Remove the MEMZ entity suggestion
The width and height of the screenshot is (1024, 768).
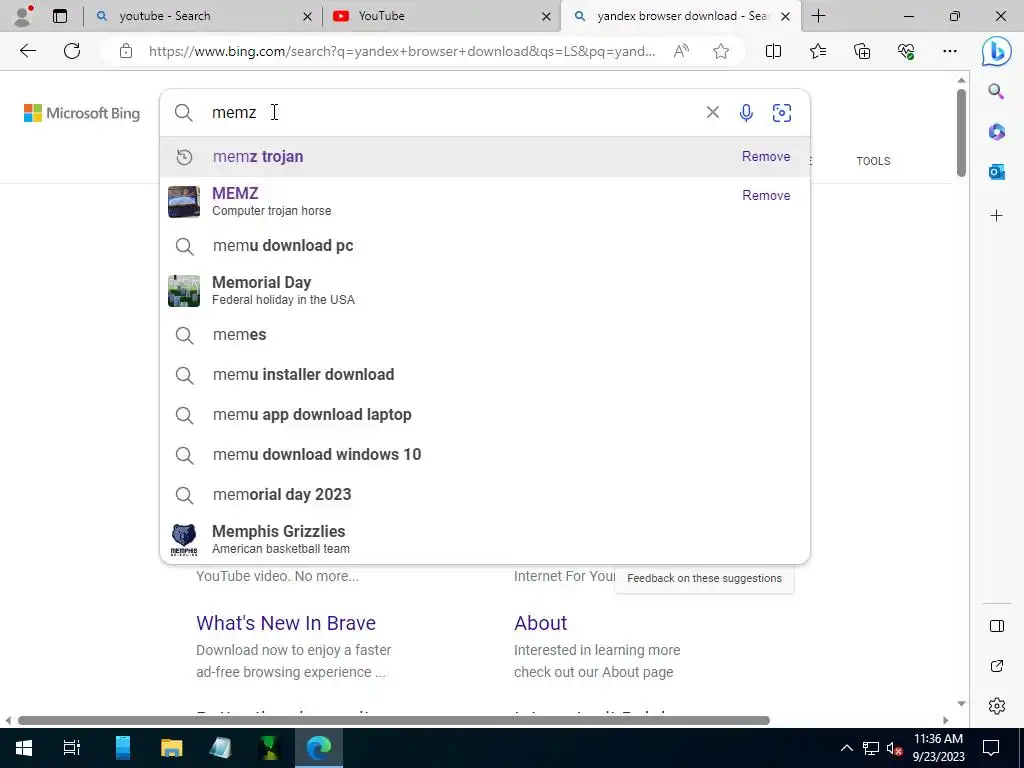point(766,195)
